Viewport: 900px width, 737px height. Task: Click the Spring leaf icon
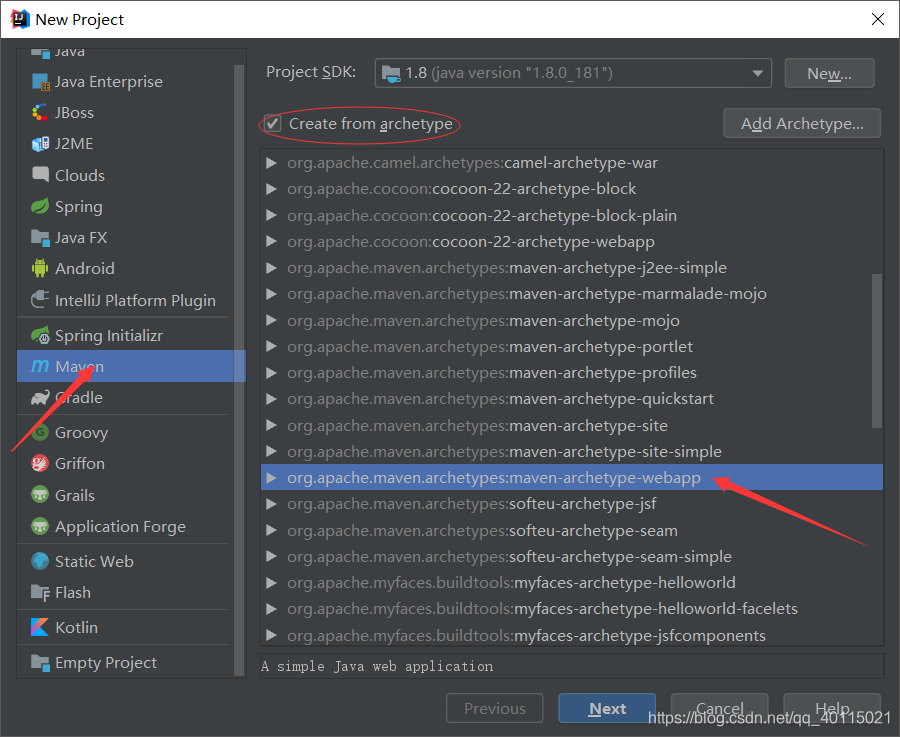40,206
